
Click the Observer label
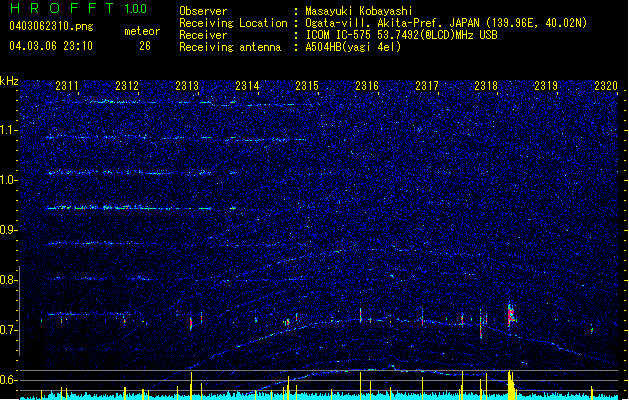203,11
